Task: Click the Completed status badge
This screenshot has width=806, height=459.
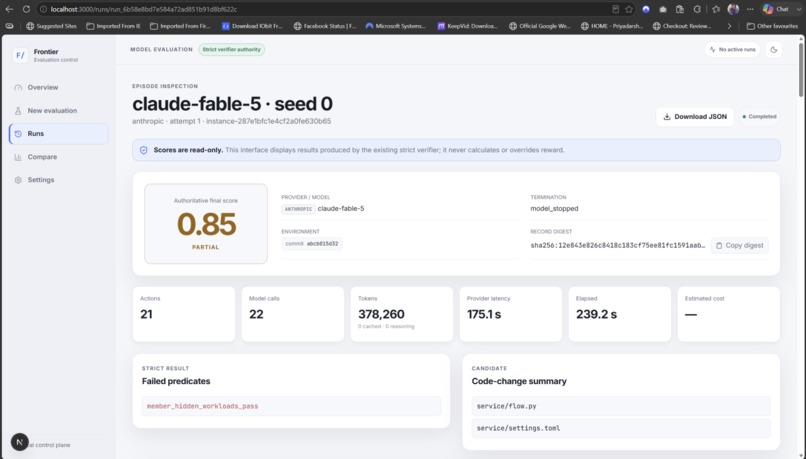Action: (x=759, y=117)
